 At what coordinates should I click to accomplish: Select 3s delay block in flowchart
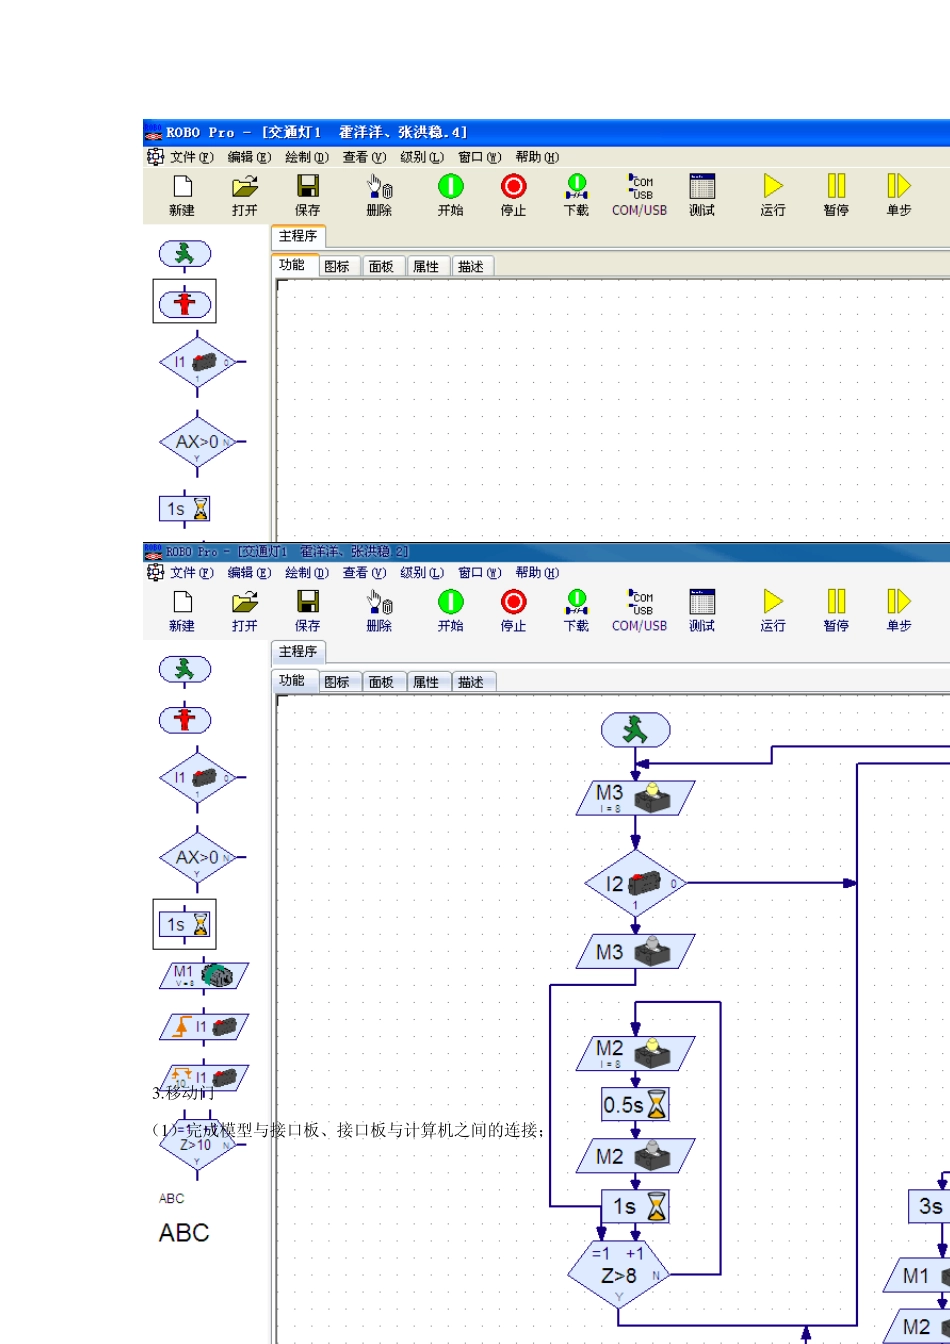pyautogui.click(x=929, y=1207)
